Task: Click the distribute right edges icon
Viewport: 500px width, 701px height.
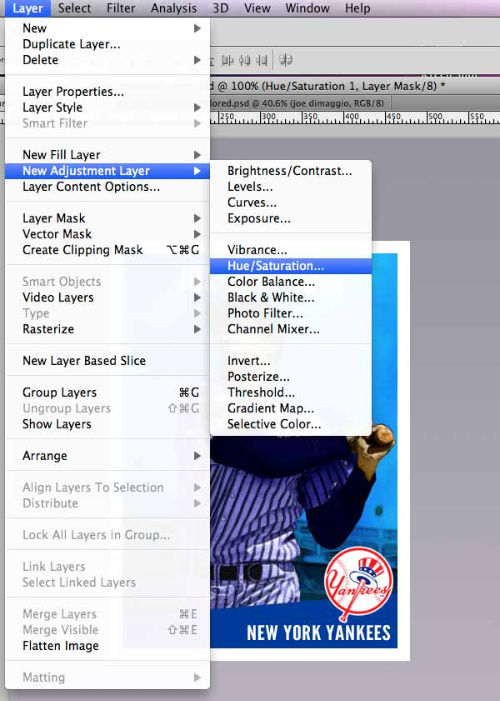Action: pos(262,60)
